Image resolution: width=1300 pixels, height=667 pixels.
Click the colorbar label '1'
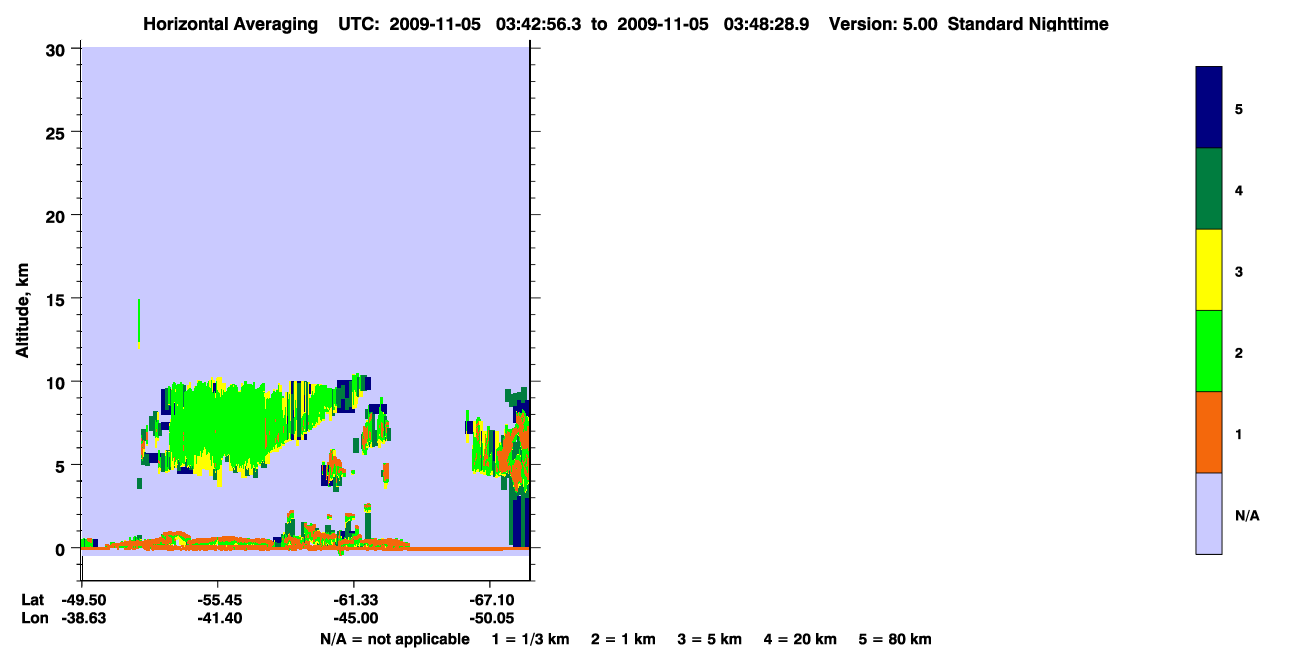click(x=1239, y=434)
